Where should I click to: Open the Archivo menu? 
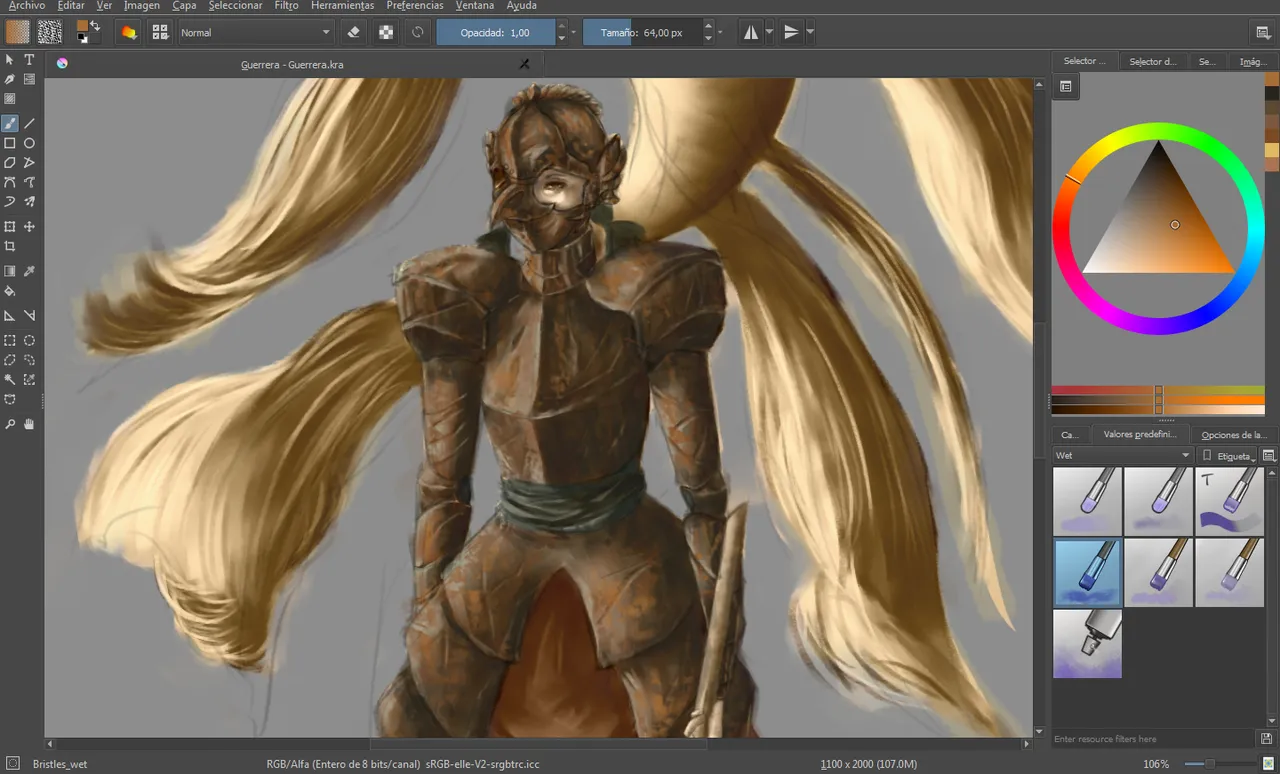click(x=26, y=6)
